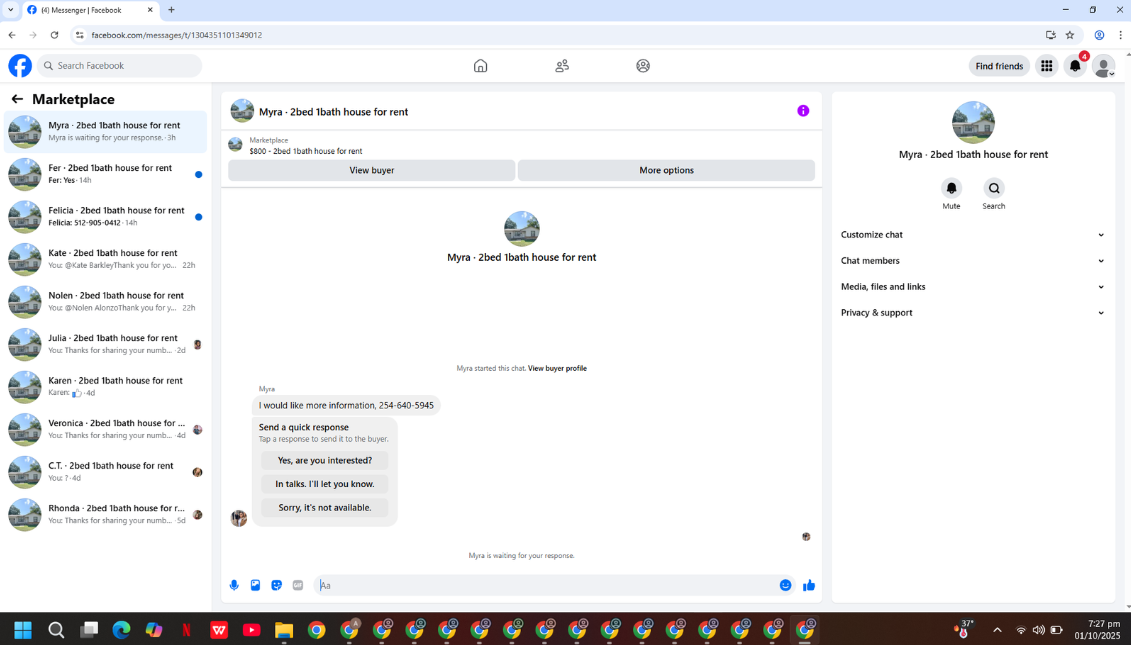
Task: Send a thumbs-up like
Action: (x=809, y=585)
